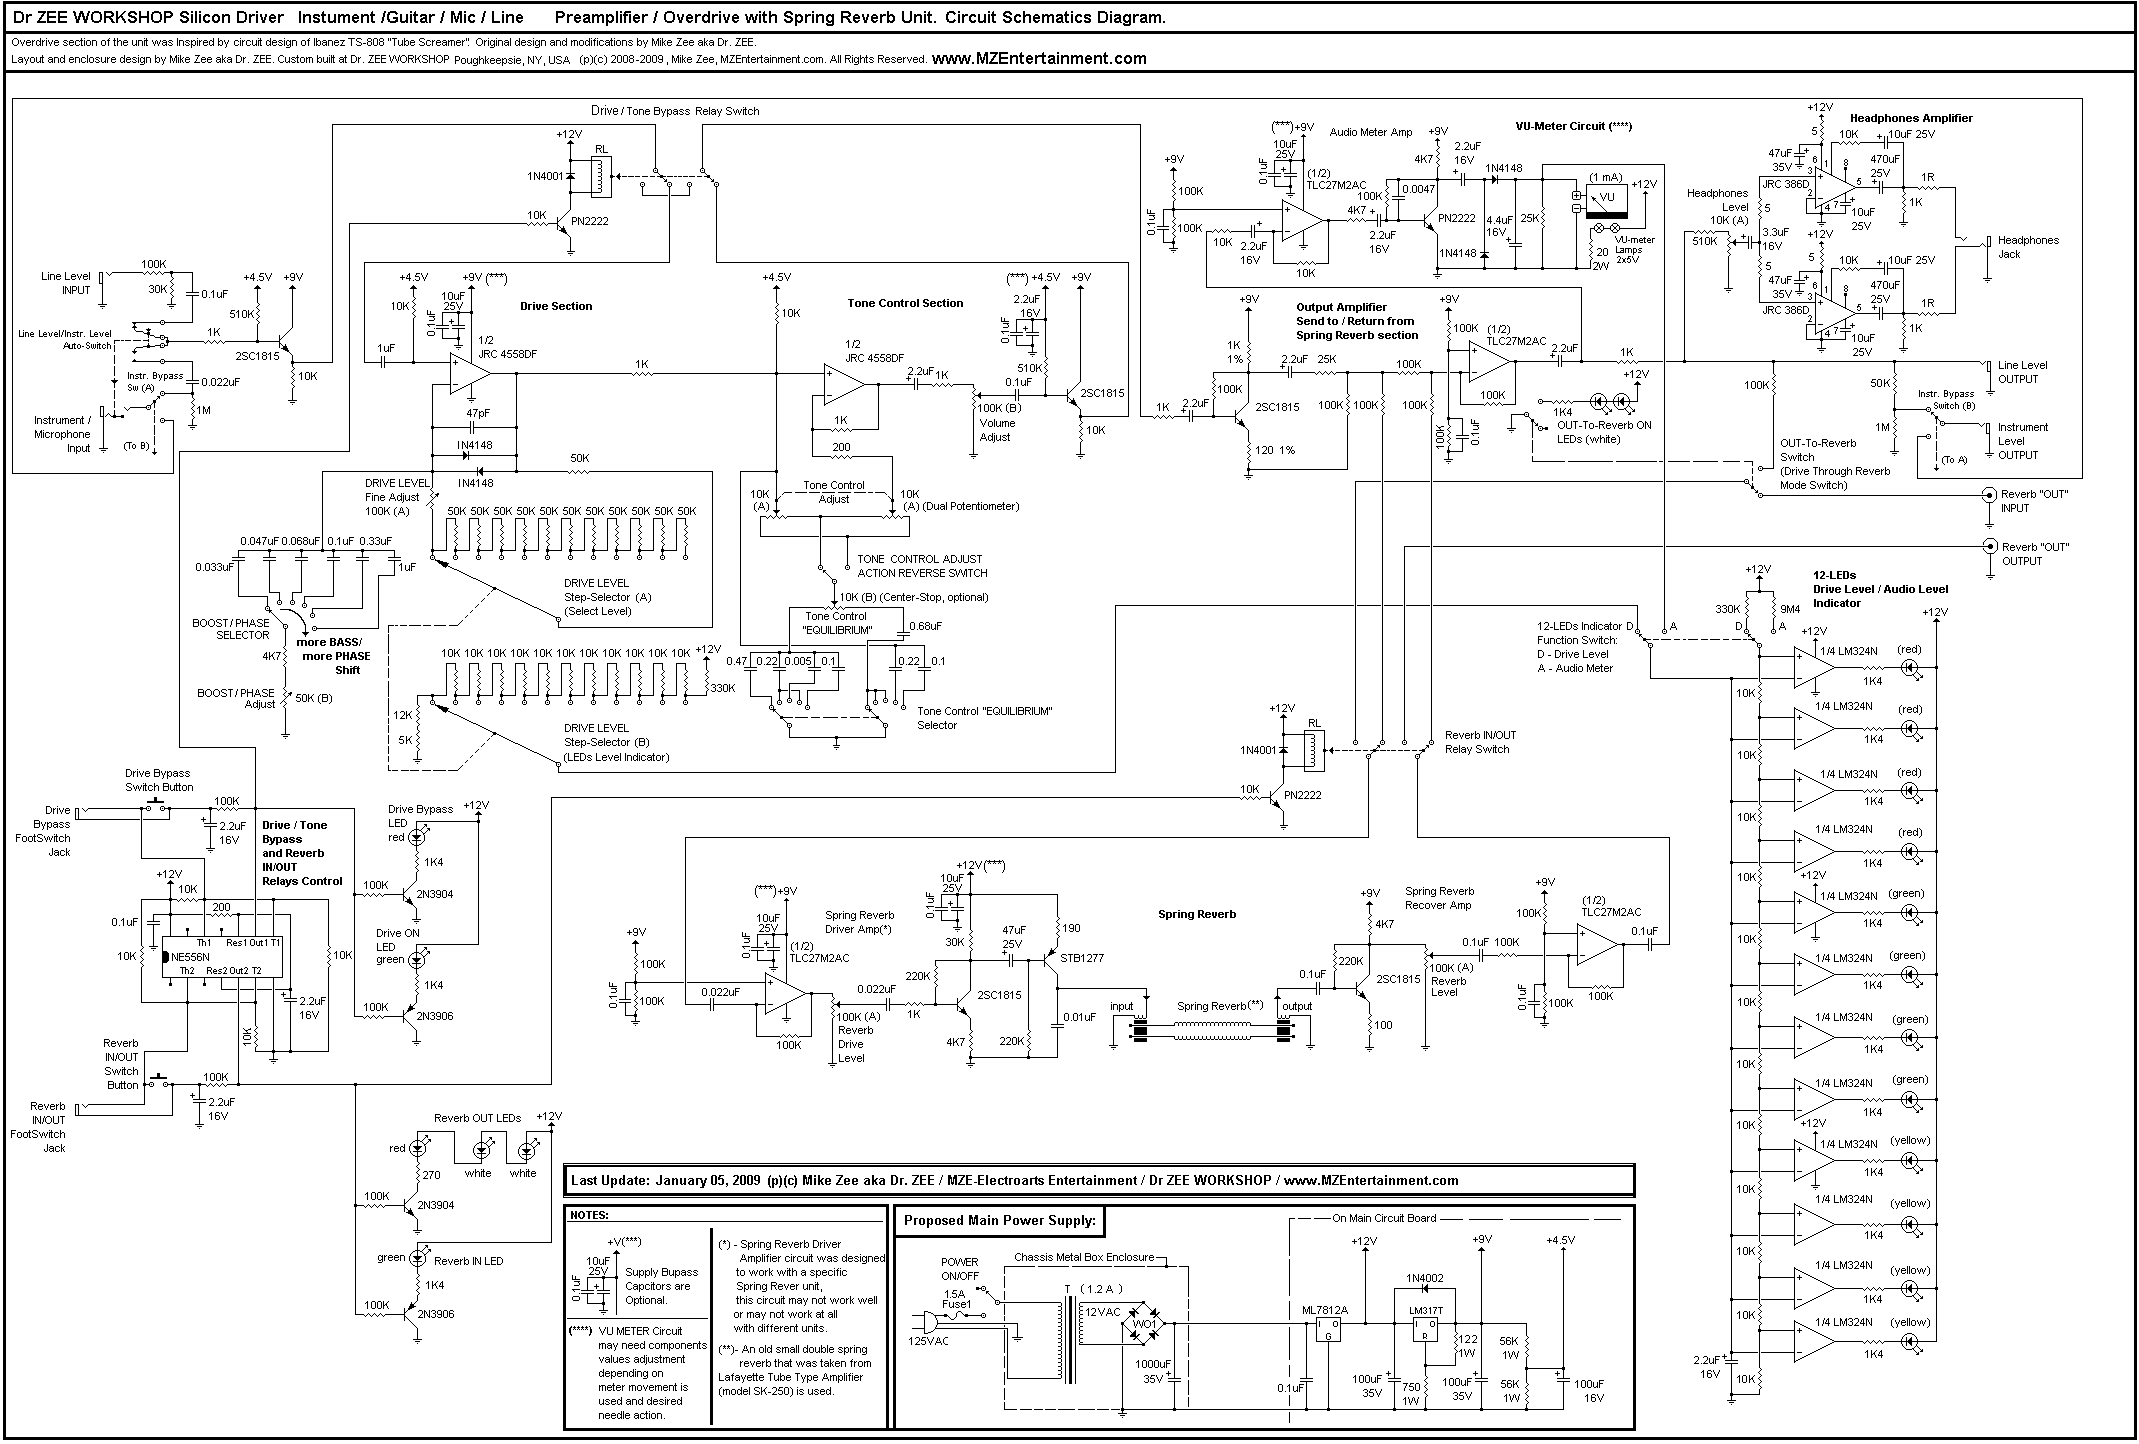Click the Line Level/Instr. Level Auto-Switch label
This screenshot has width=2139, height=1444.
65,338
